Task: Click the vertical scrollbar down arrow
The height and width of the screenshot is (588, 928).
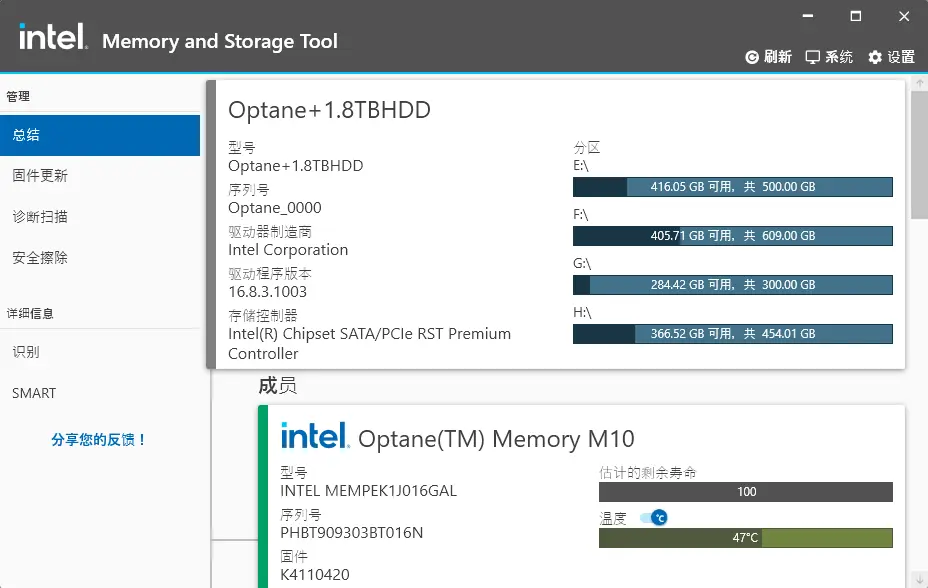Action: 919,579
